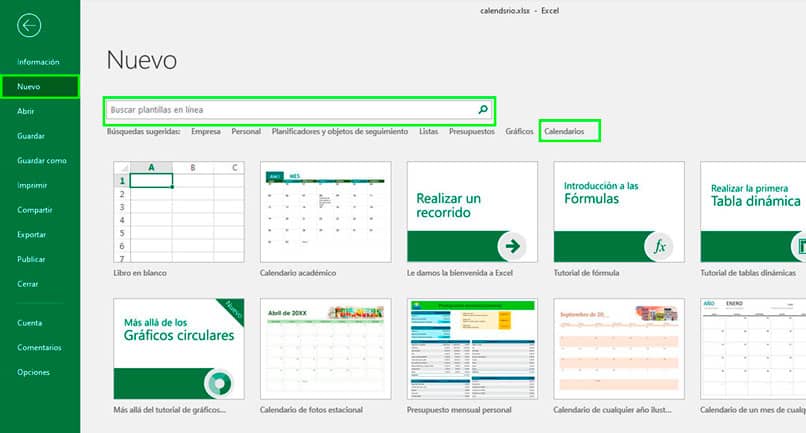
Task: Click Planificadores y objetos de seguimiento link
Action: coord(340,132)
